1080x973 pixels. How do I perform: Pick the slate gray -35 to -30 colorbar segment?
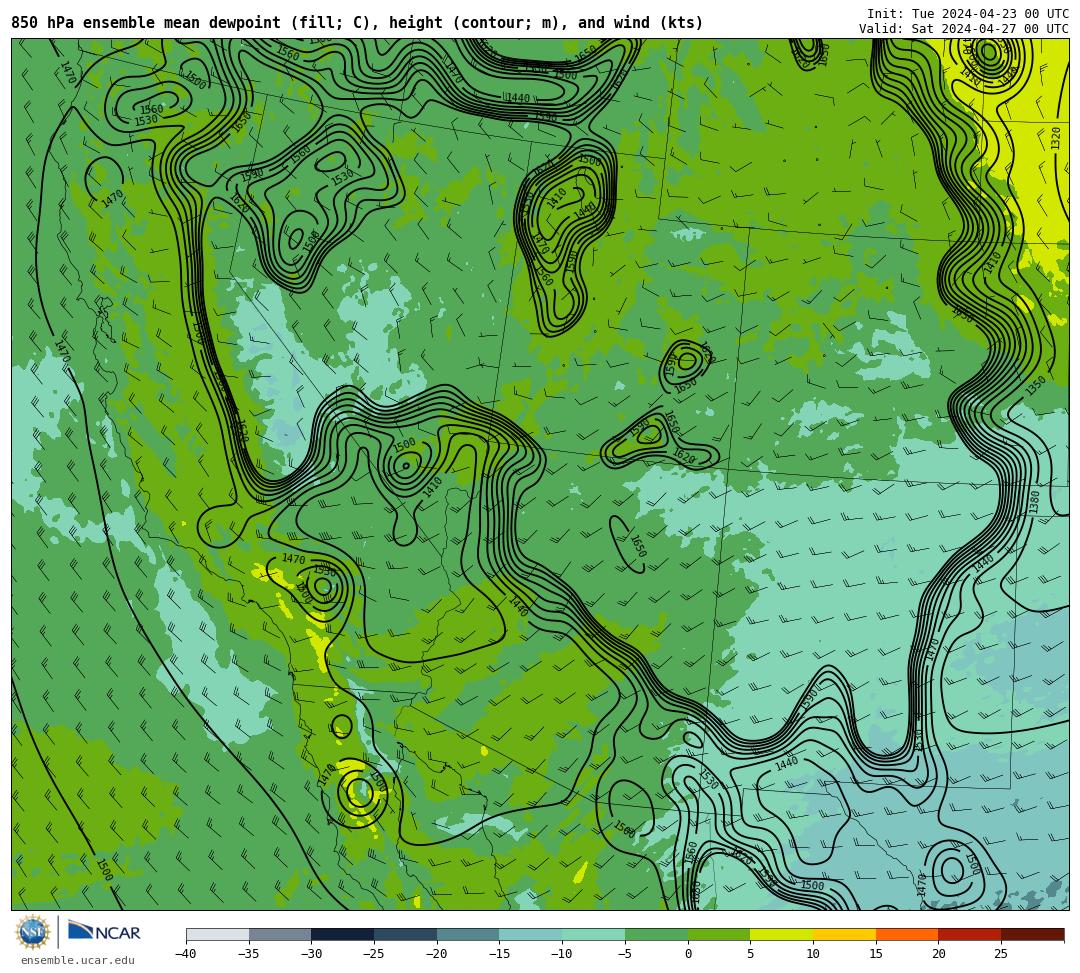click(280, 934)
